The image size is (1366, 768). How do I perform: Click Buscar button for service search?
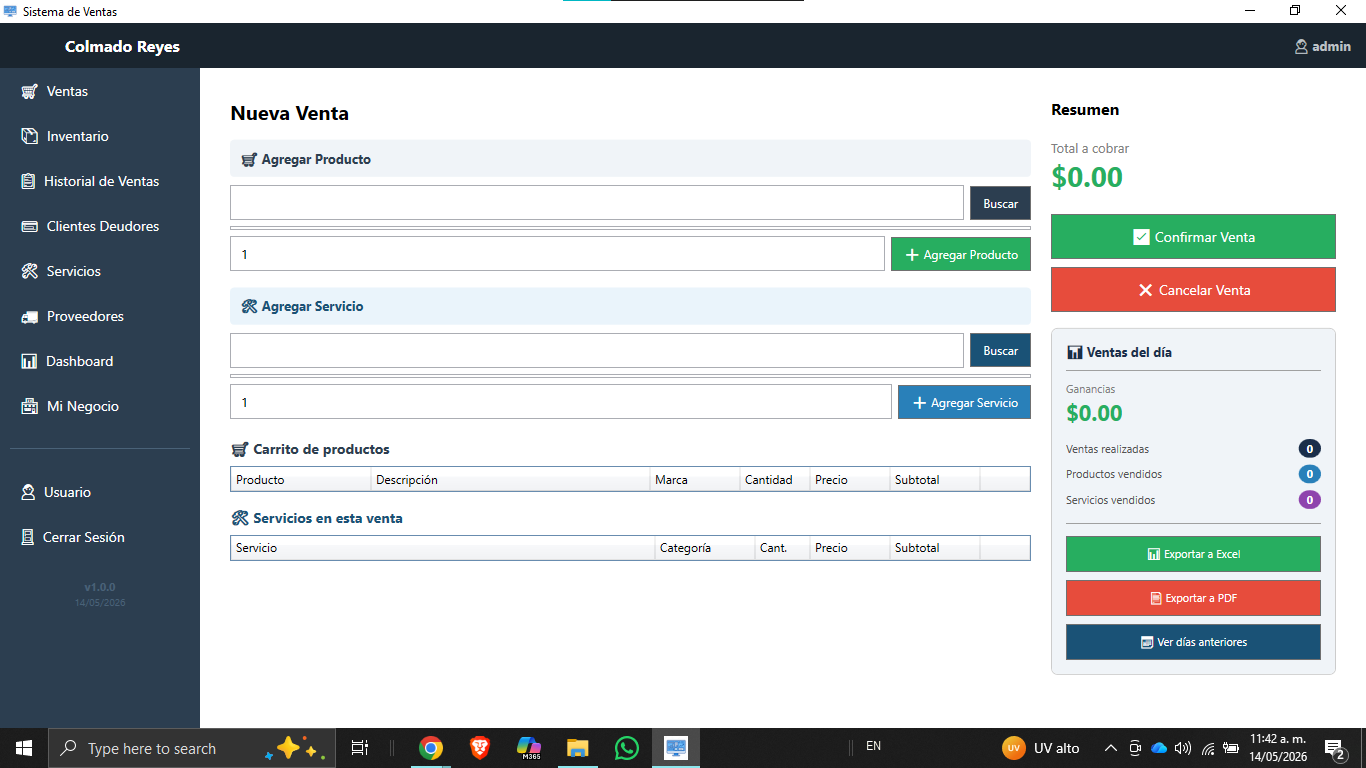[x=1000, y=350]
